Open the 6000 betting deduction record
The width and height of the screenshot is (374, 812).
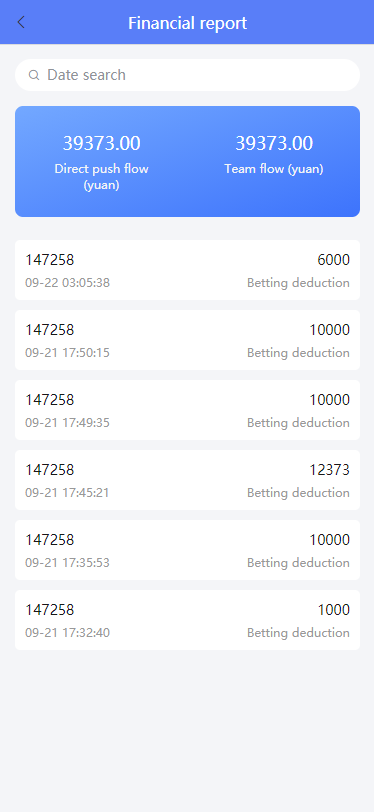(x=187, y=270)
